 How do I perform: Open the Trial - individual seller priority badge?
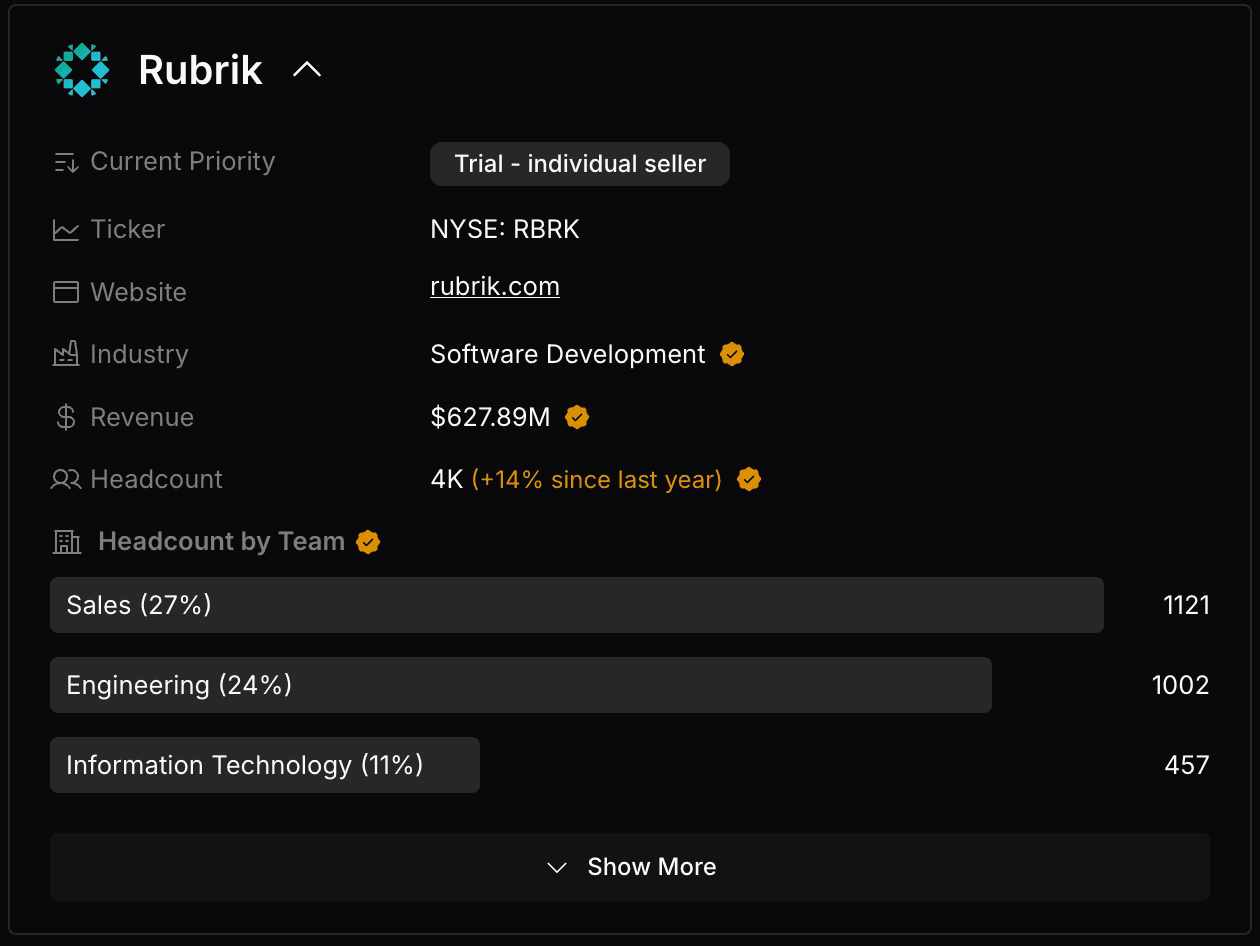(x=580, y=164)
